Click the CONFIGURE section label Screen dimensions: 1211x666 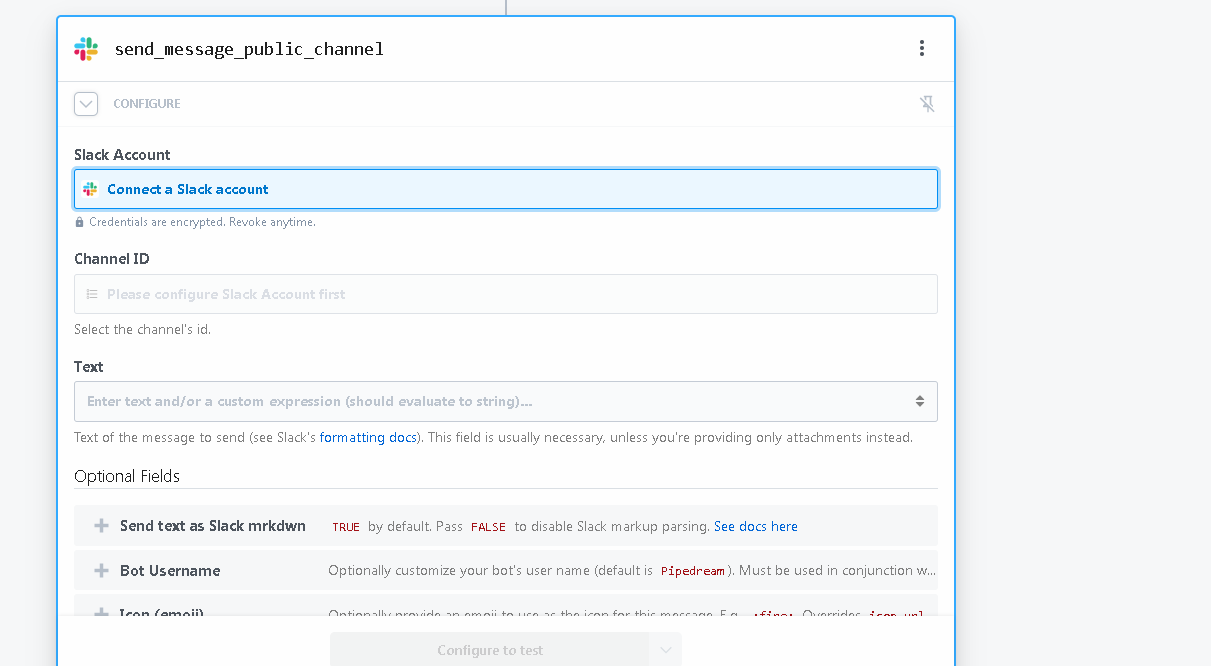point(147,104)
